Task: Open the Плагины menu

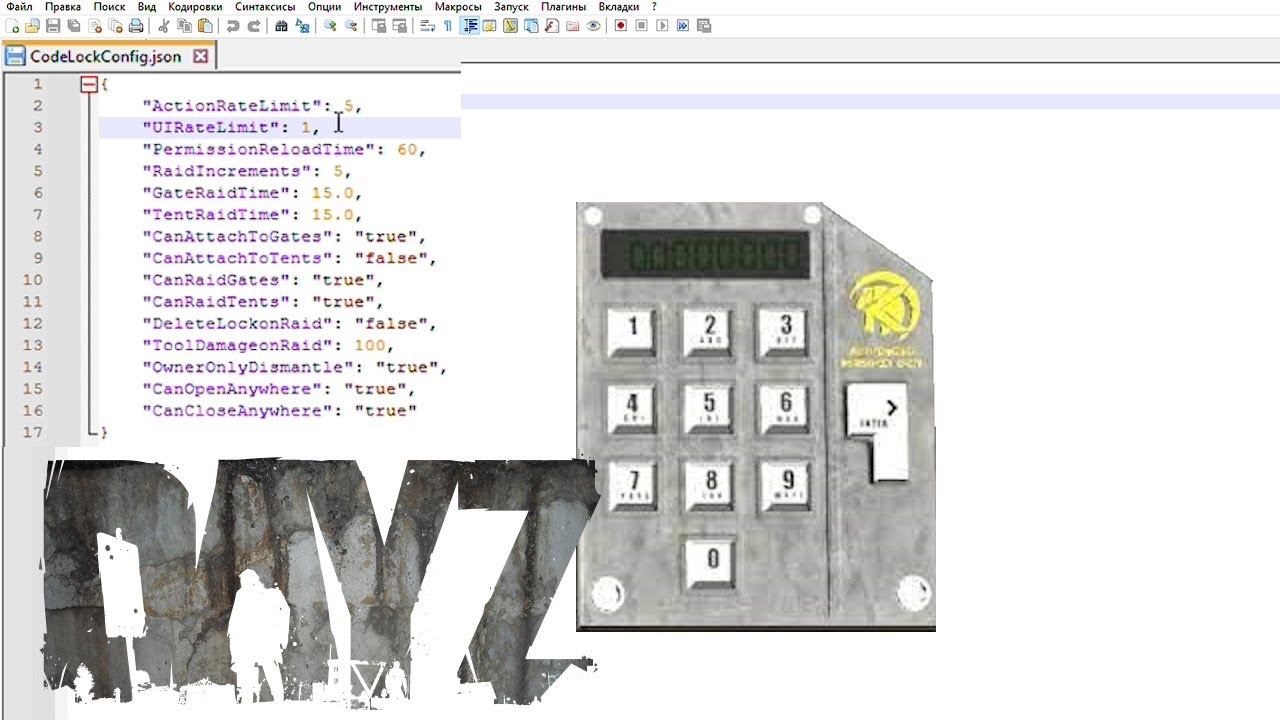Action: (564, 7)
